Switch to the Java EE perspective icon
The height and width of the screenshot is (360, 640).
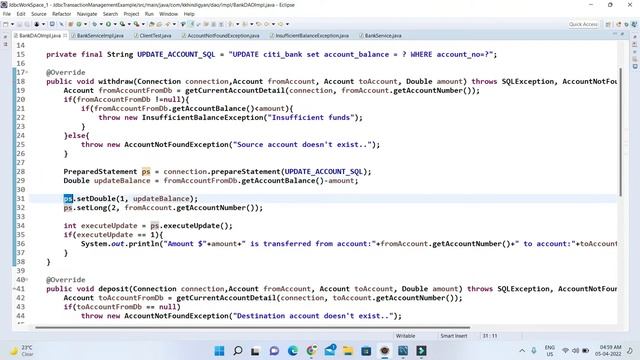618,24
